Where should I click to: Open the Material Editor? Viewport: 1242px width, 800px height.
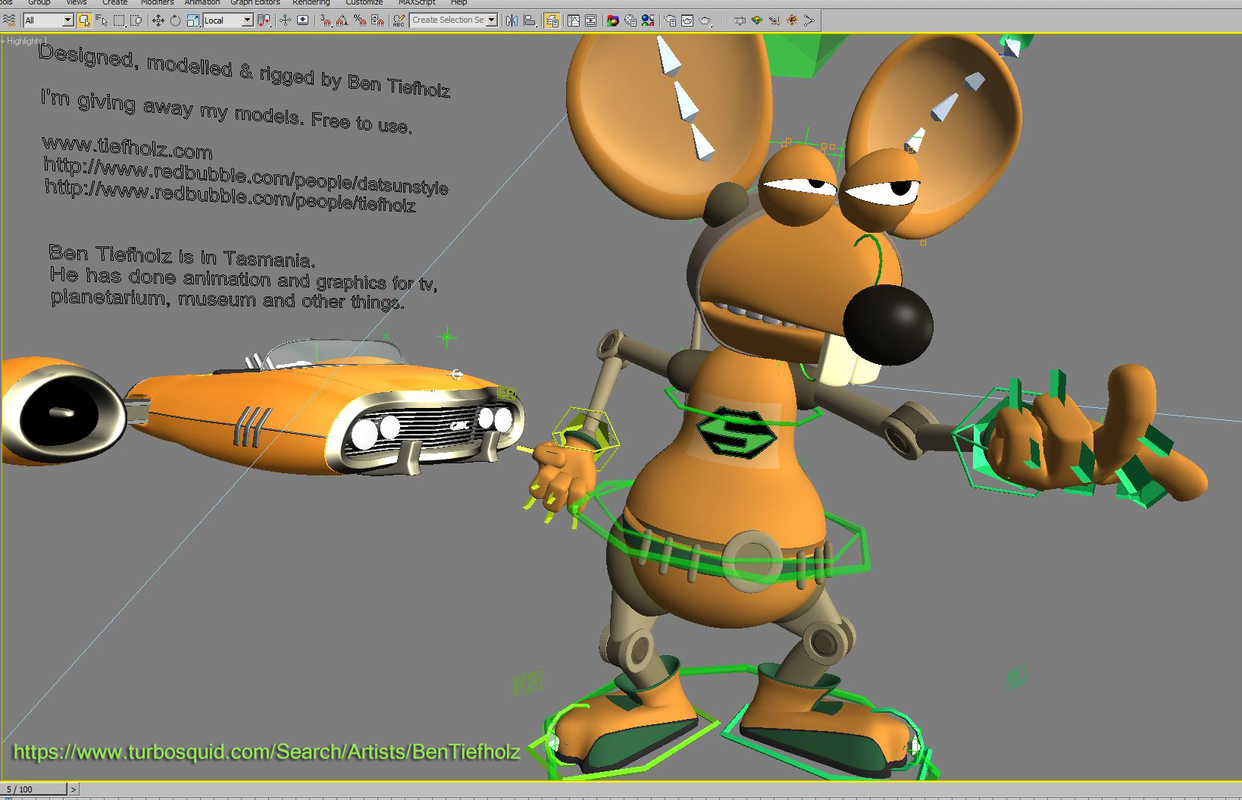614,19
